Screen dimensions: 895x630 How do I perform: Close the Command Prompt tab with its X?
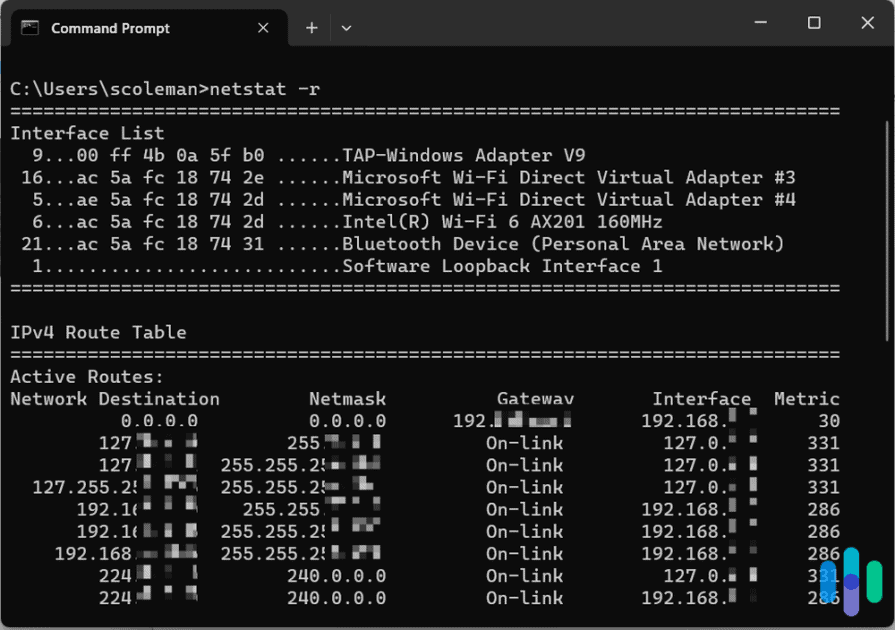pos(263,28)
